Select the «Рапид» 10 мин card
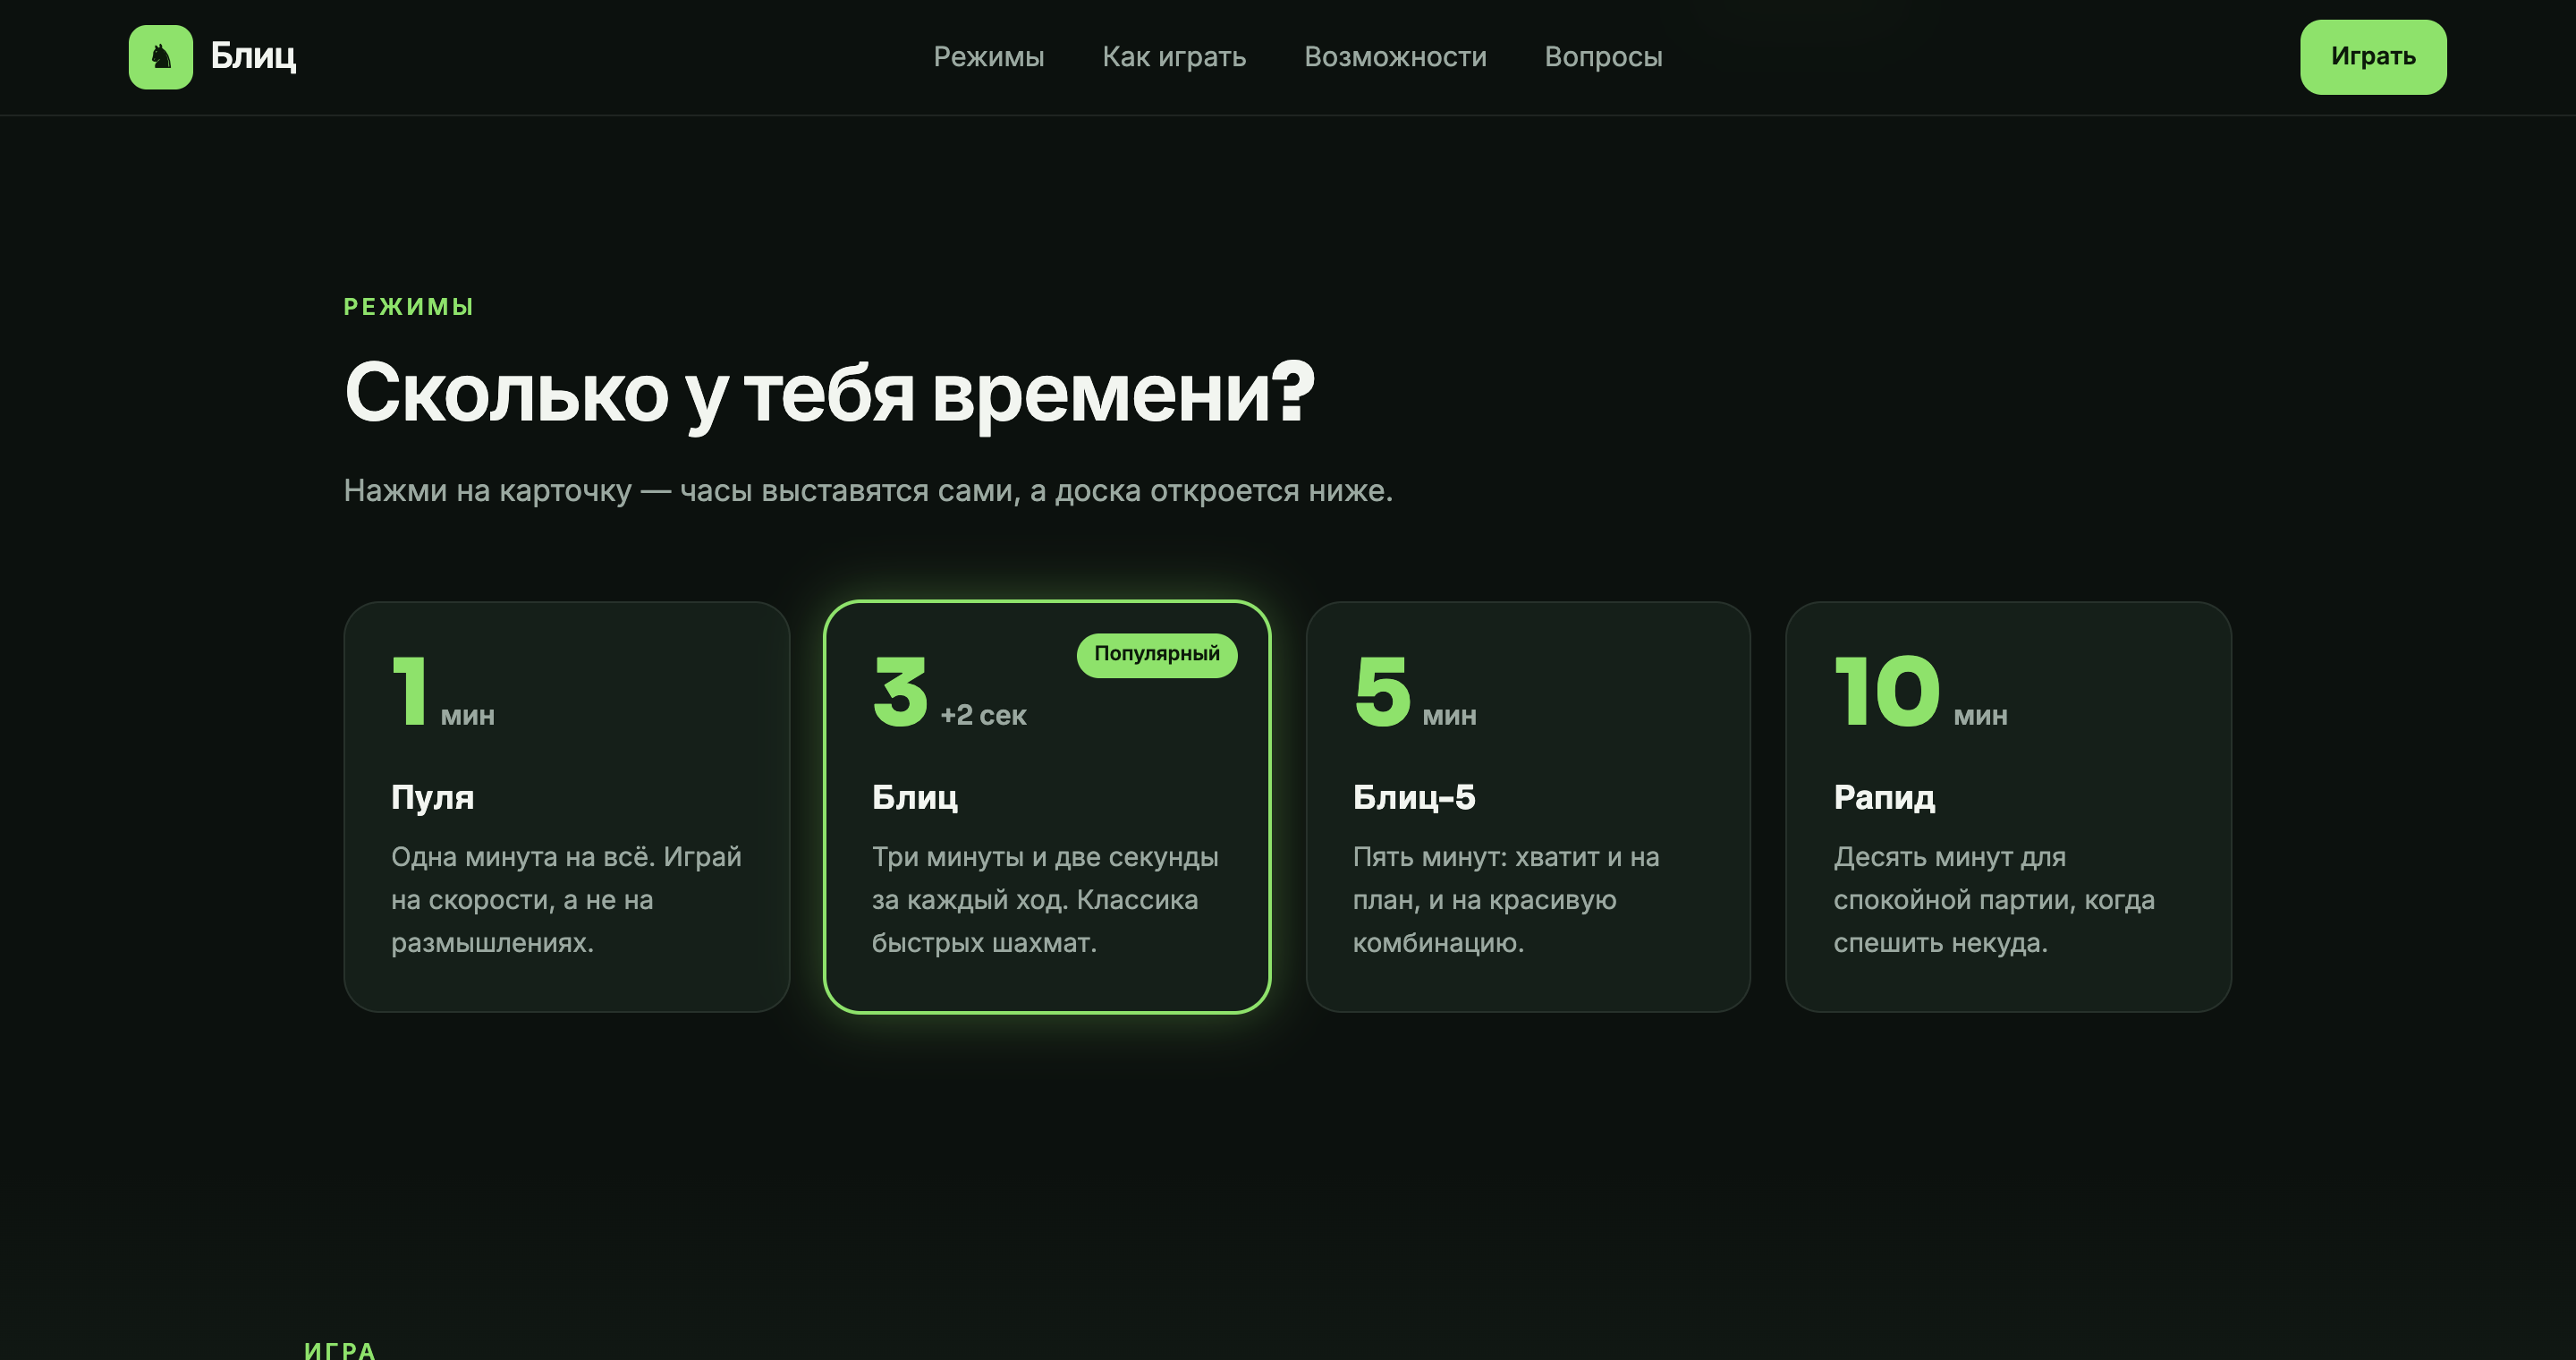 pos(2008,806)
